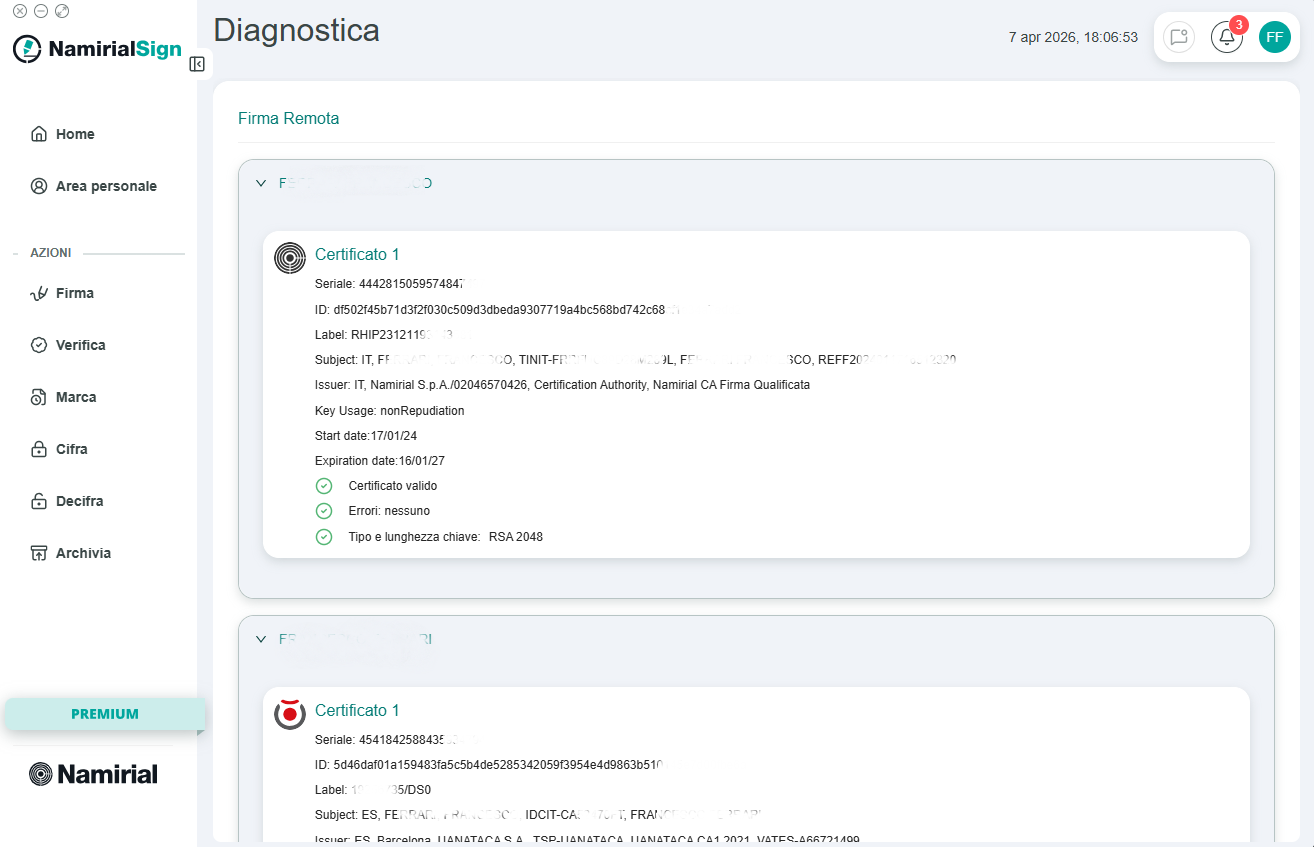Open notifications bell with badge 3

pyautogui.click(x=1227, y=37)
